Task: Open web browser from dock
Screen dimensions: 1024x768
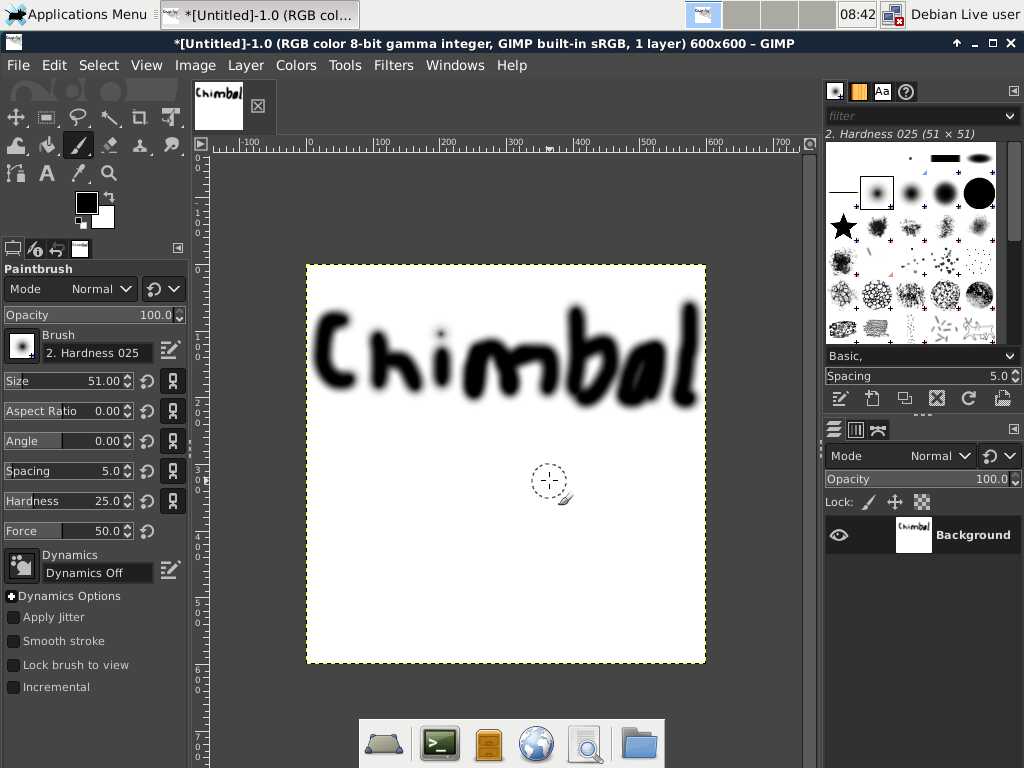Action: click(x=536, y=744)
